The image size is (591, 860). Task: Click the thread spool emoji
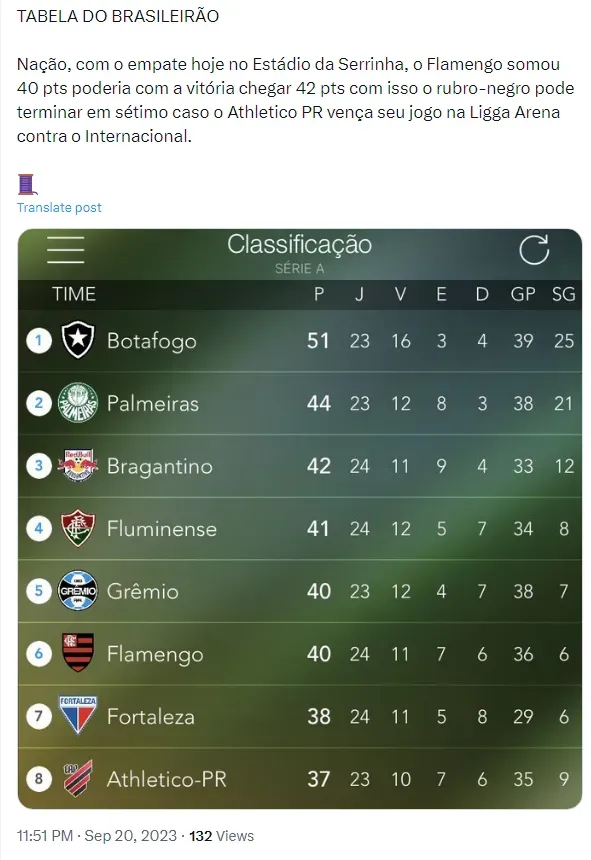27,185
